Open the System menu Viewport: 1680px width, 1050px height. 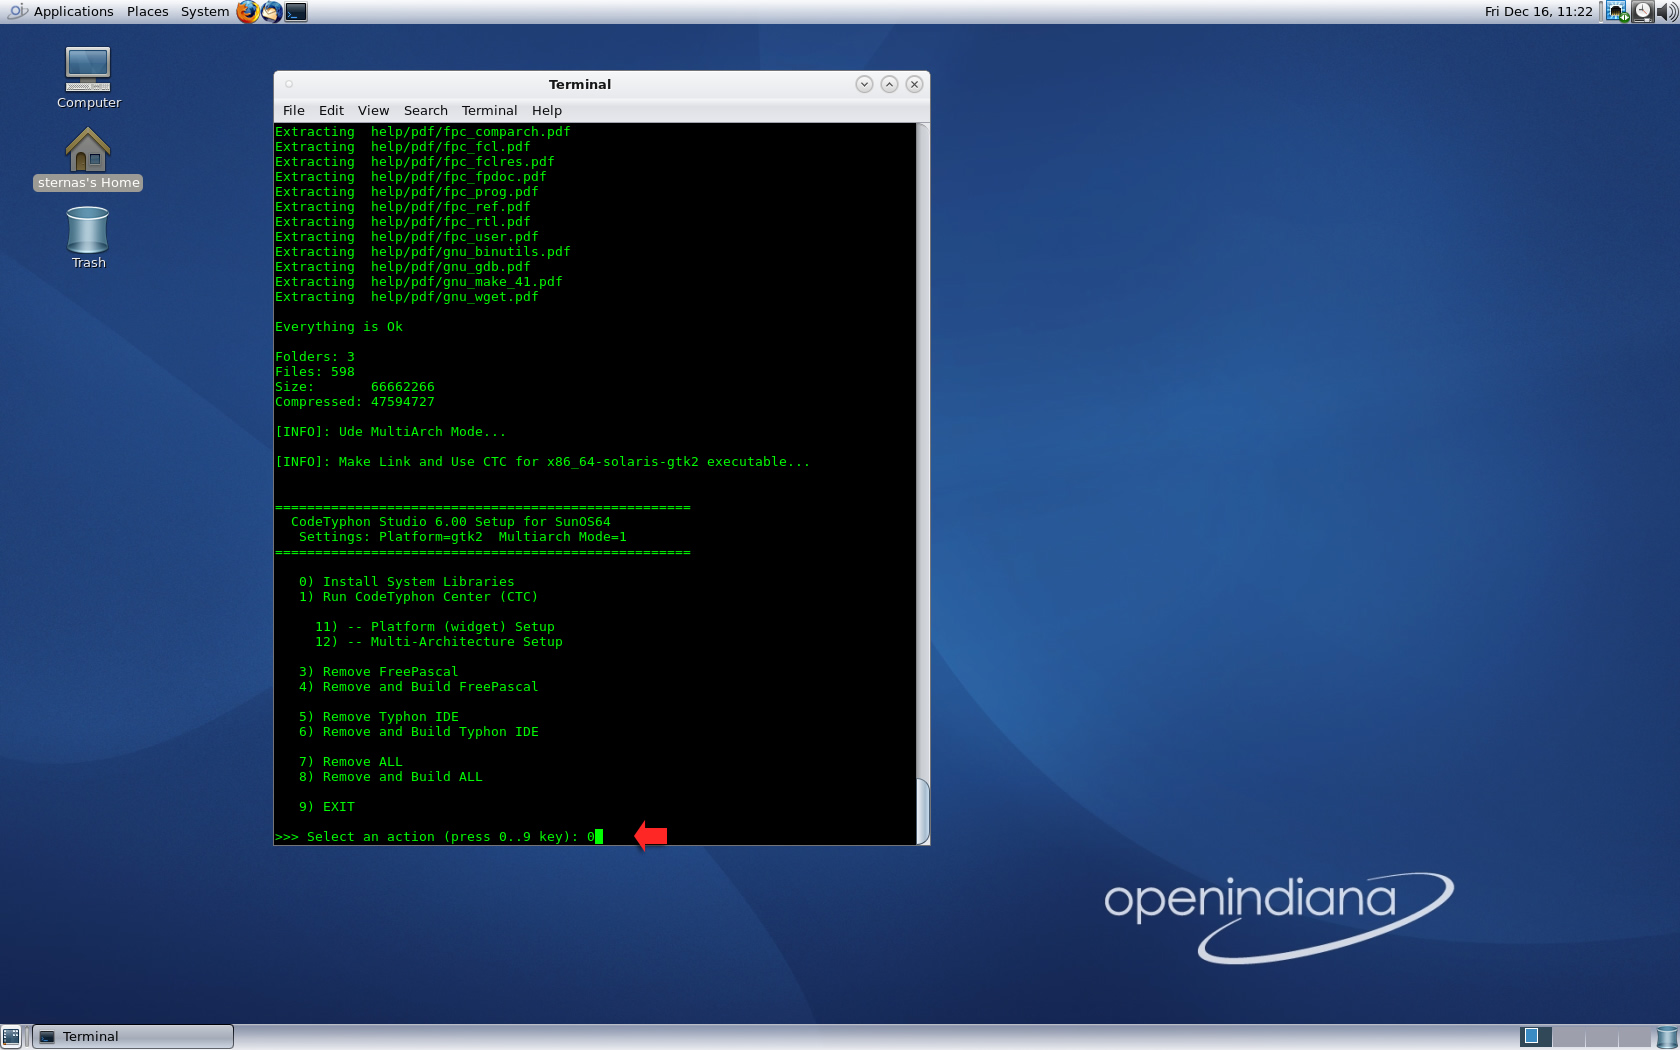point(205,12)
